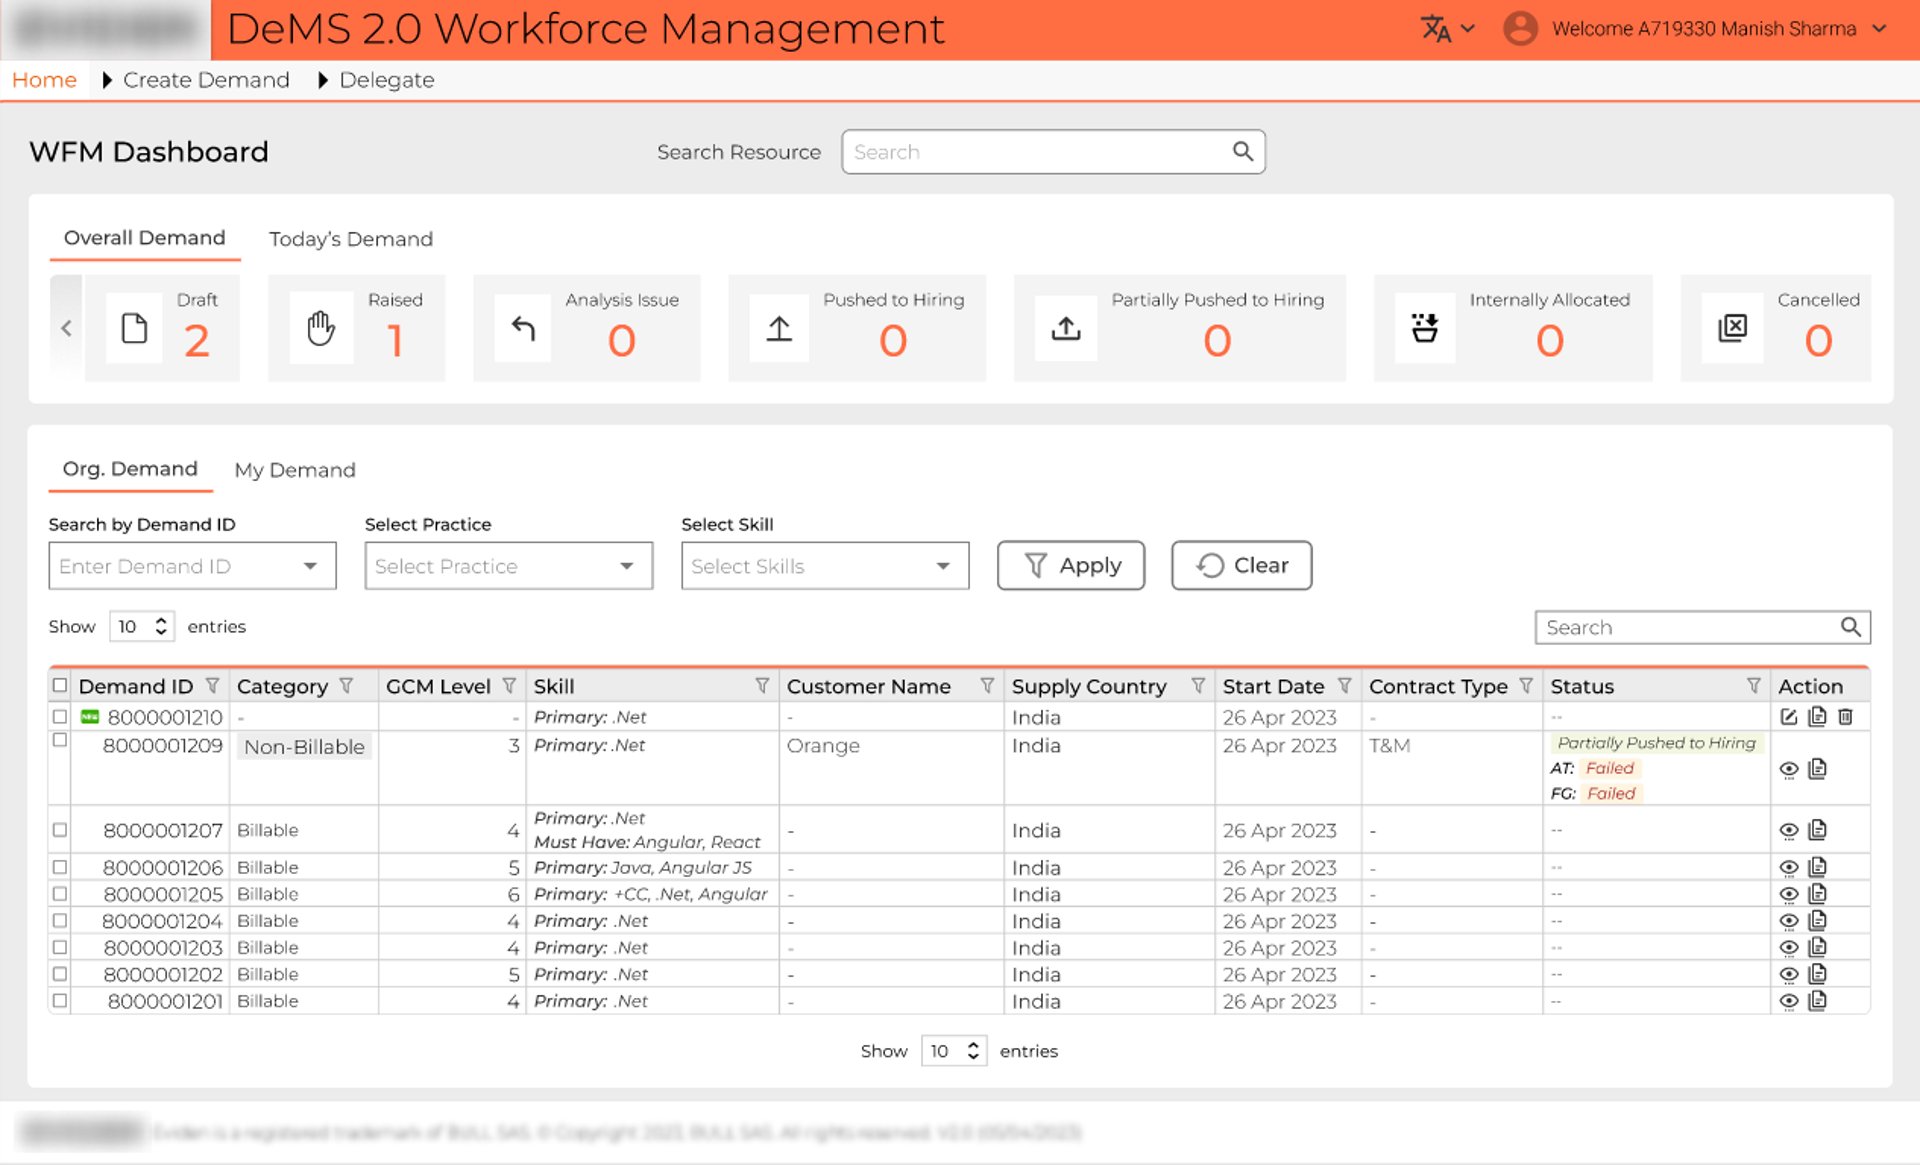Focus the table Search input field

(1702, 627)
